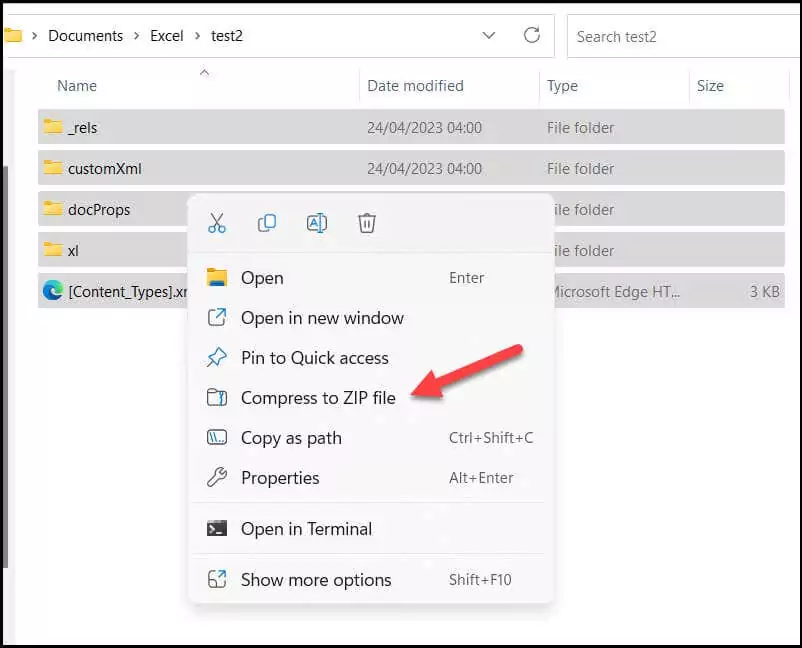Click the Edge icon of [Content_Types] file

[53, 291]
